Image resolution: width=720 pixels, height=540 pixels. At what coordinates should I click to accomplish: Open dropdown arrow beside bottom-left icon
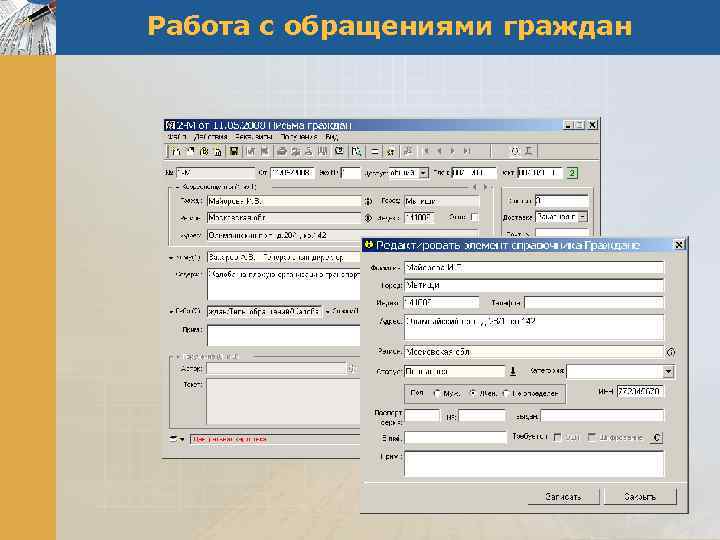[182, 439]
